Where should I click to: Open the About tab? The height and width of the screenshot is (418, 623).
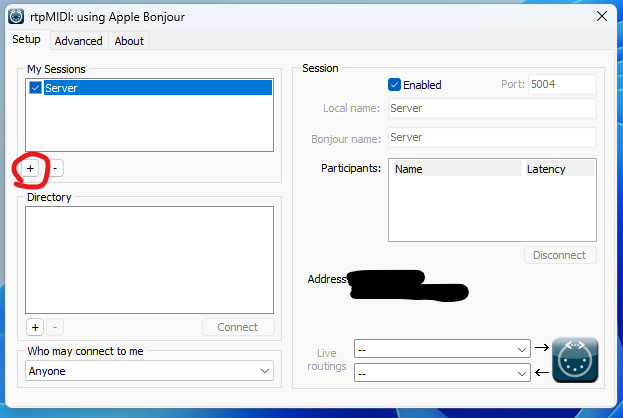tap(129, 41)
